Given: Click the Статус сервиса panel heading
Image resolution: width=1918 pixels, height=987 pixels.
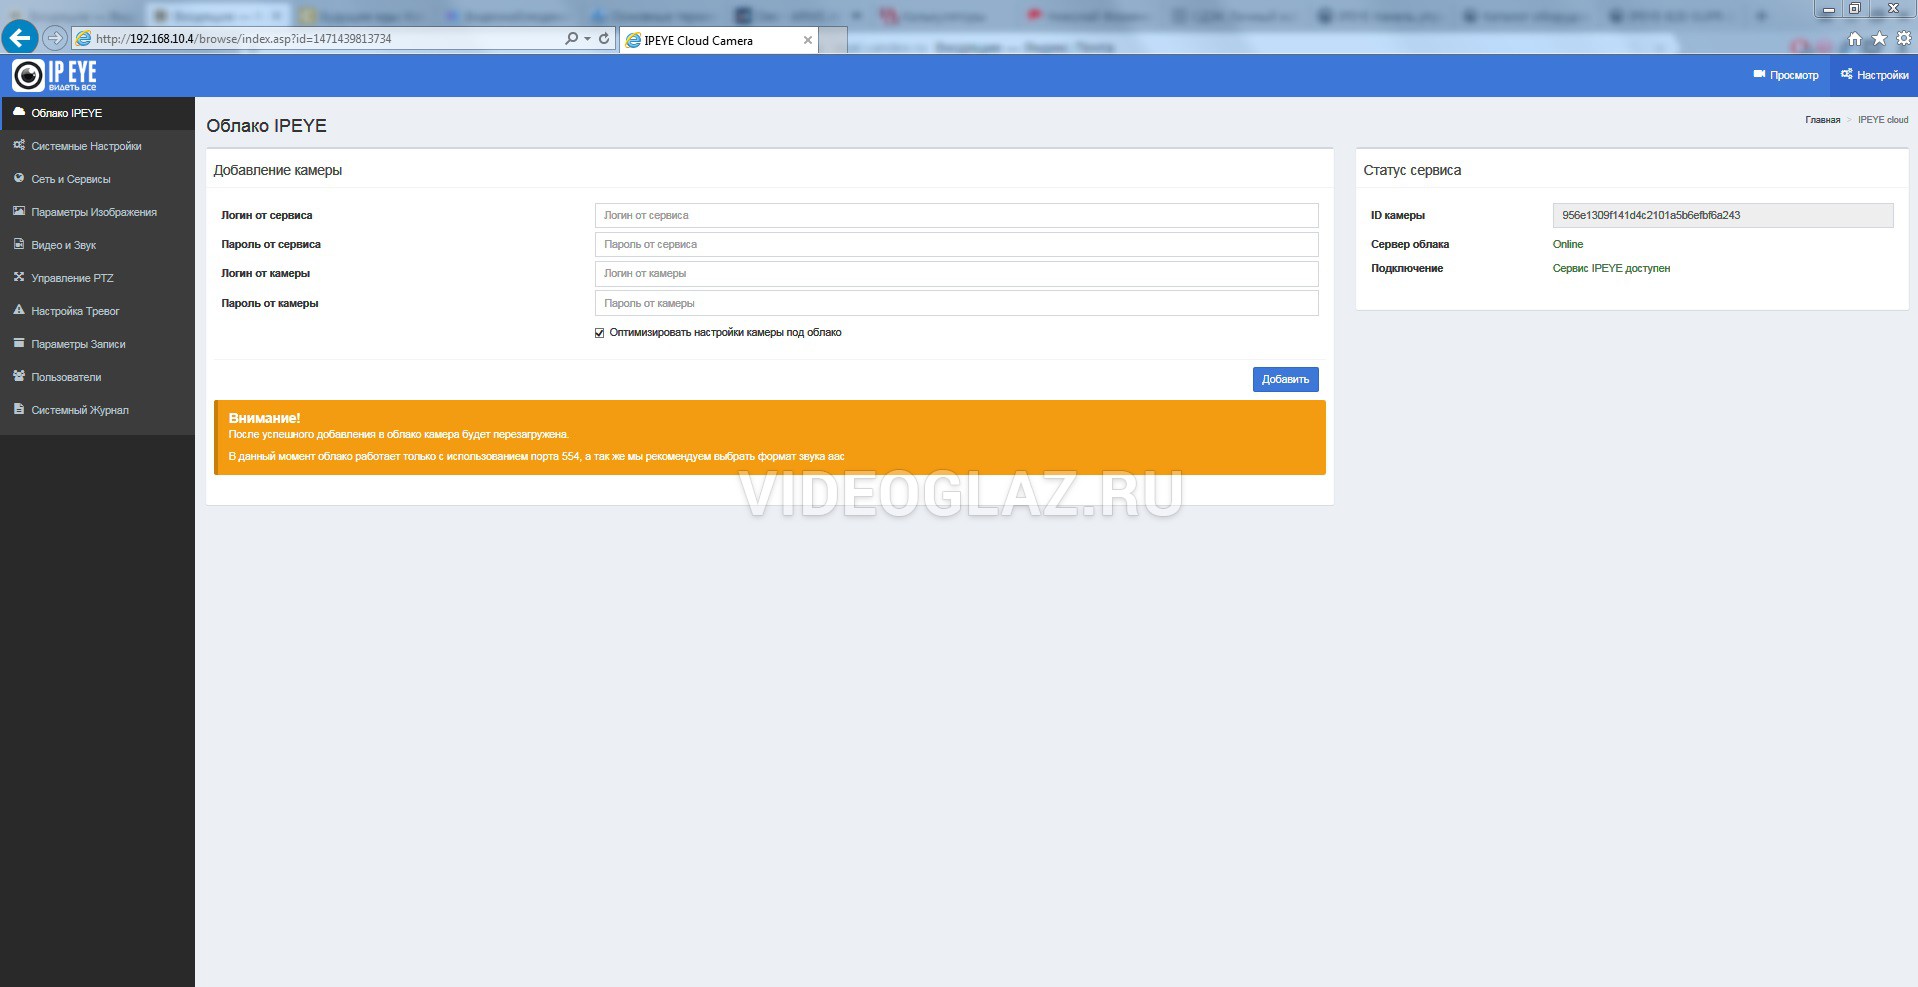Looking at the screenshot, I should (1412, 170).
